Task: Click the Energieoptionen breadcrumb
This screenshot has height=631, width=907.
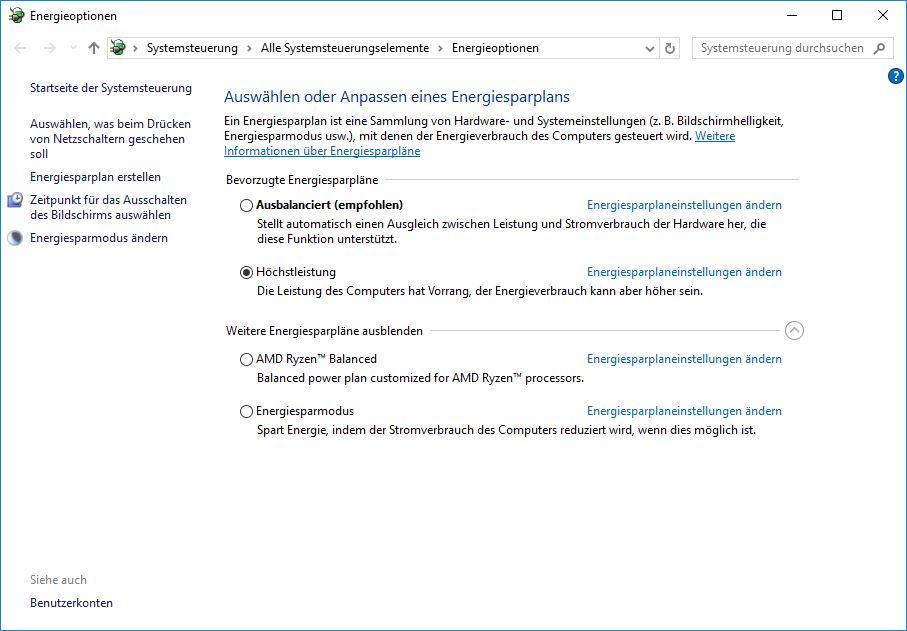Action: point(495,48)
